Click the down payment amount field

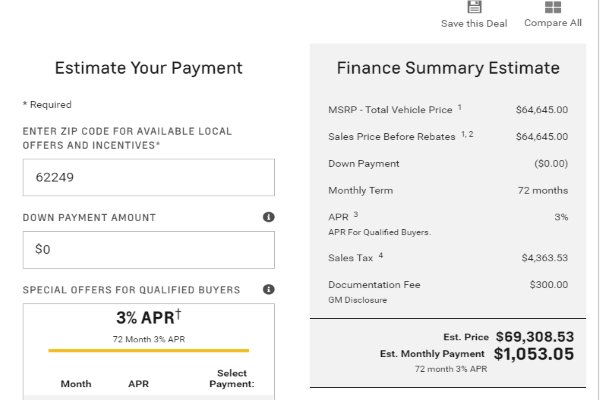point(148,250)
